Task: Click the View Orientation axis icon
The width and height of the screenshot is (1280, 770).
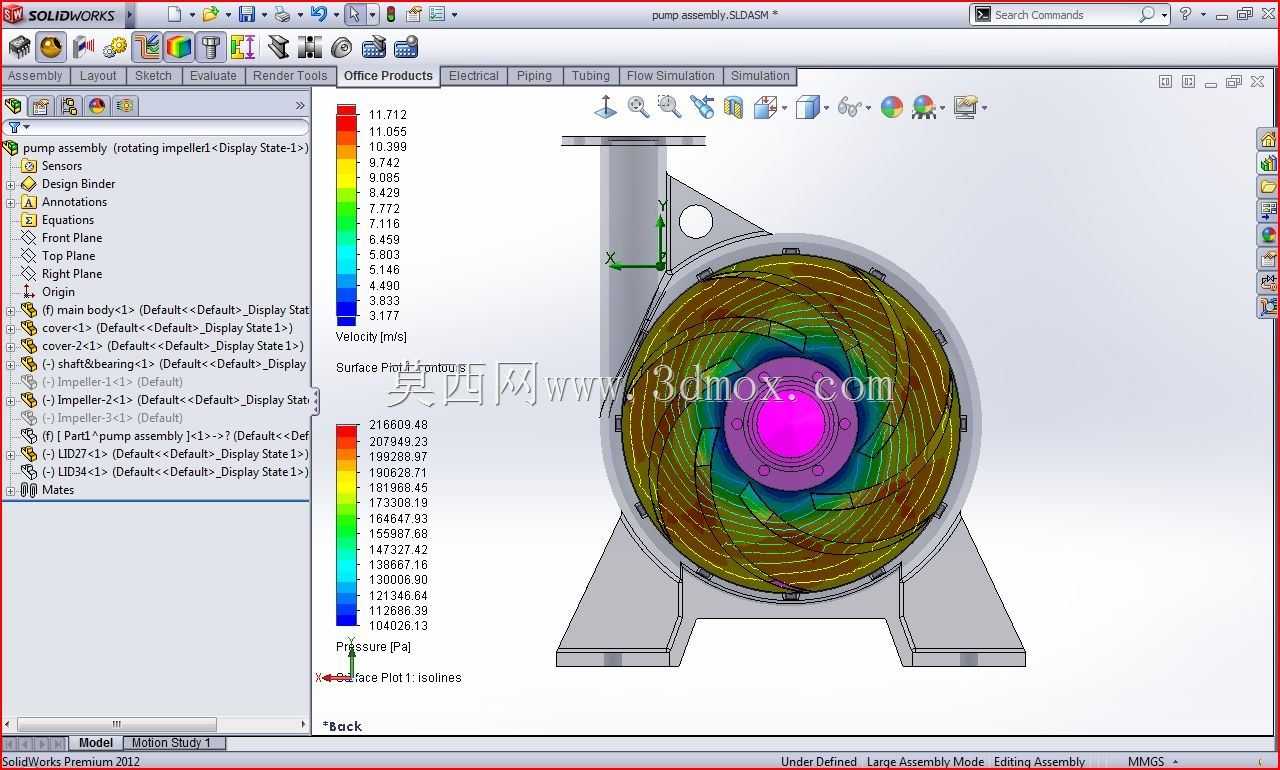Action: 605,107
